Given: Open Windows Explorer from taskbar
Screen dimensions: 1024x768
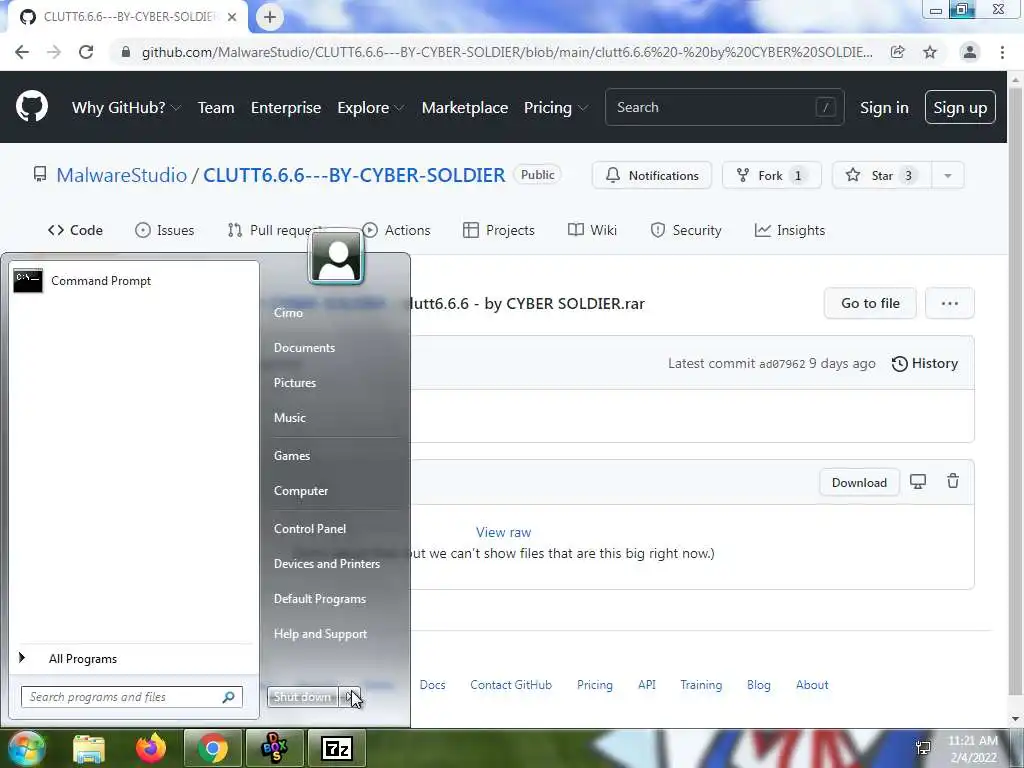Looking at the screenshot, I should click(89, 748).
